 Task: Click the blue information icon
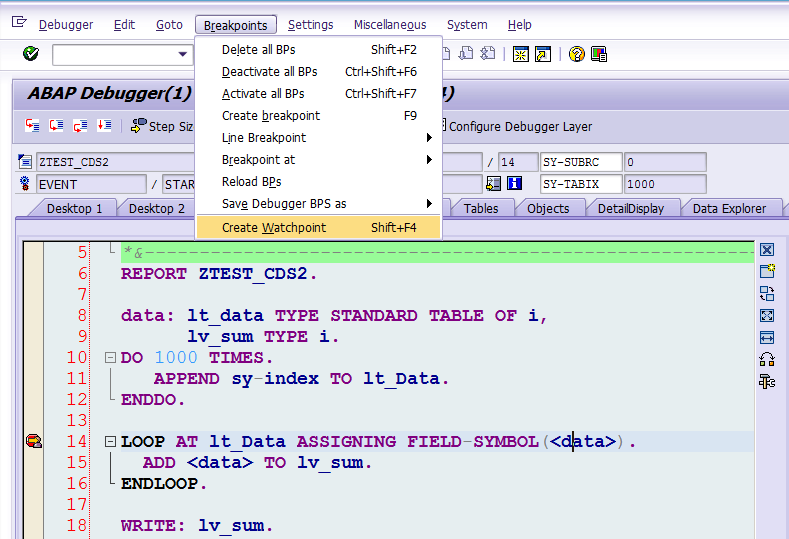click(x=514, y=183)
